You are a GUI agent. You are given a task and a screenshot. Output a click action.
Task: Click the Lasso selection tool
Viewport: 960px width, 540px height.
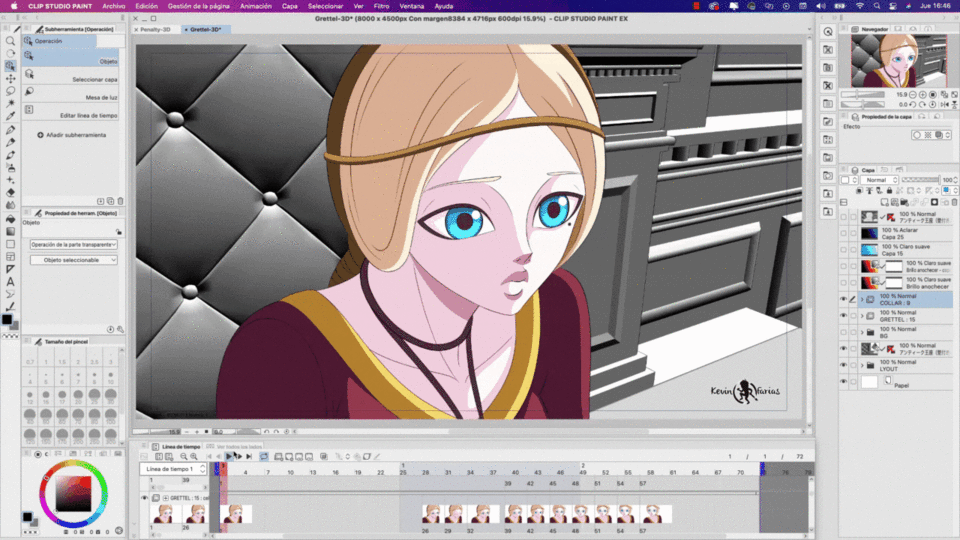[x=10, y=90]
